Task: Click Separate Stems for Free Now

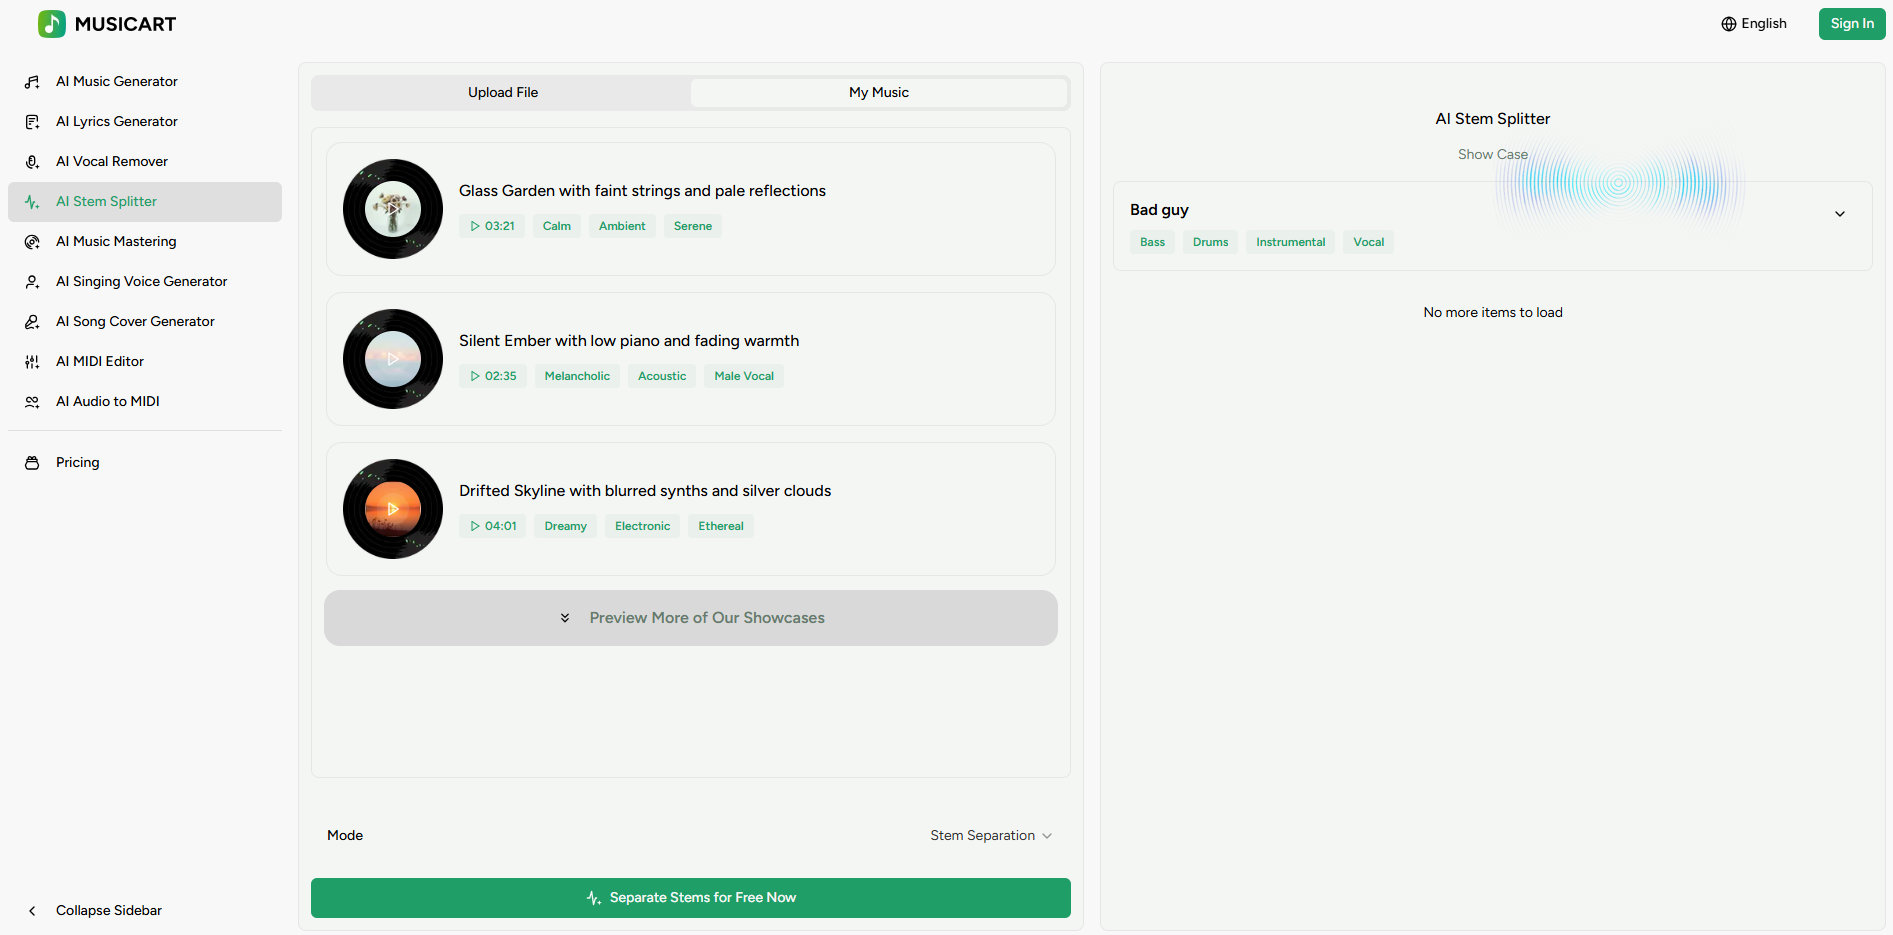Action: tap(690, 897)
